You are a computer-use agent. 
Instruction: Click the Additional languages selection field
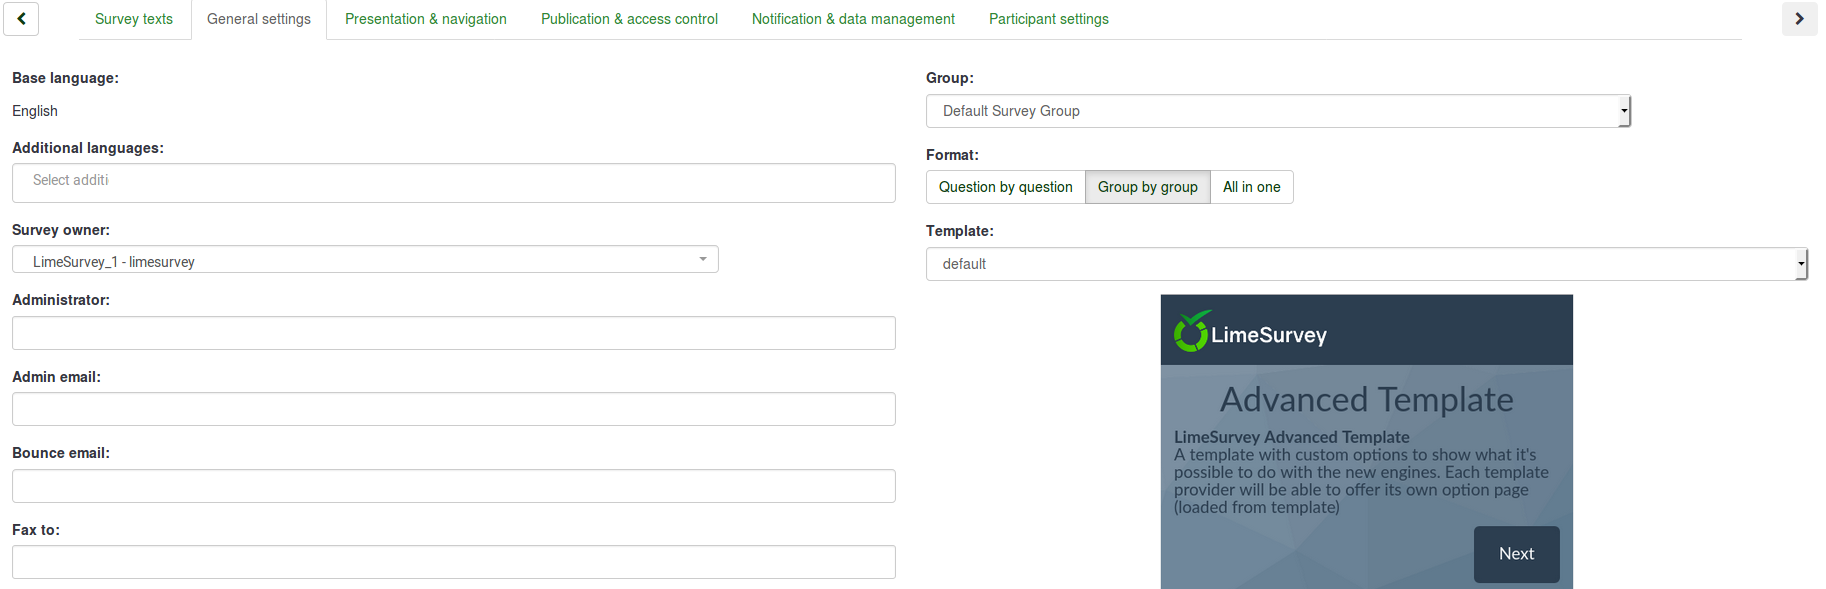(453, 183)
